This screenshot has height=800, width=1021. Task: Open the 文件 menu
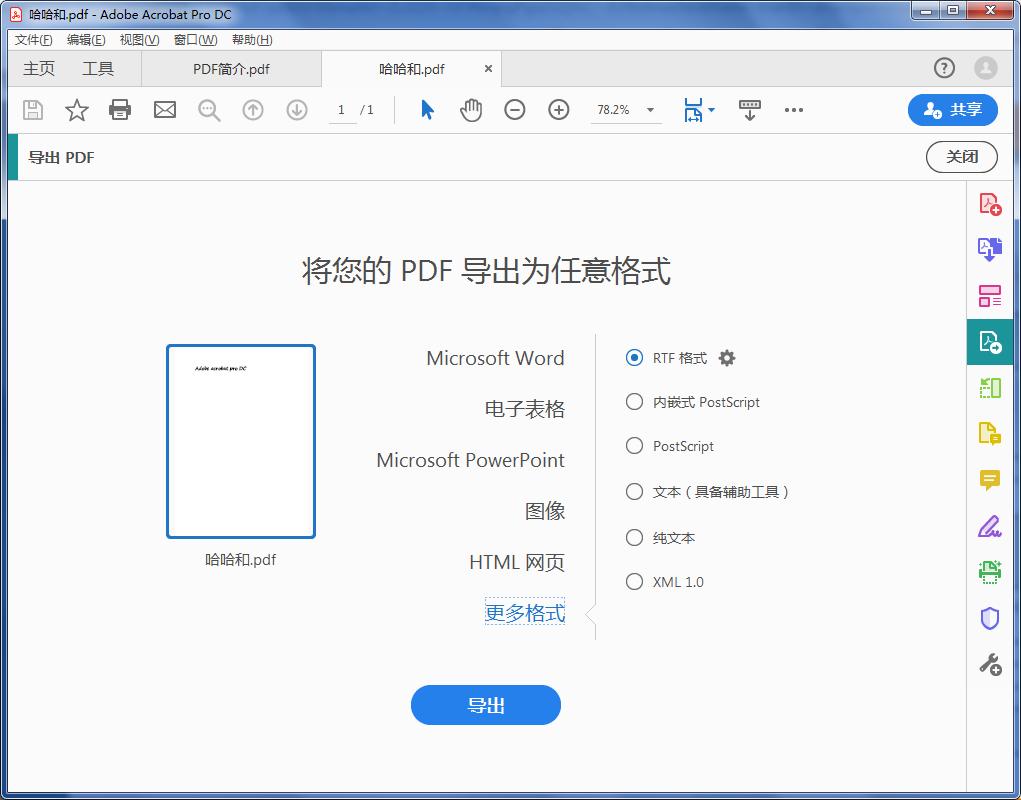point(32,39)
